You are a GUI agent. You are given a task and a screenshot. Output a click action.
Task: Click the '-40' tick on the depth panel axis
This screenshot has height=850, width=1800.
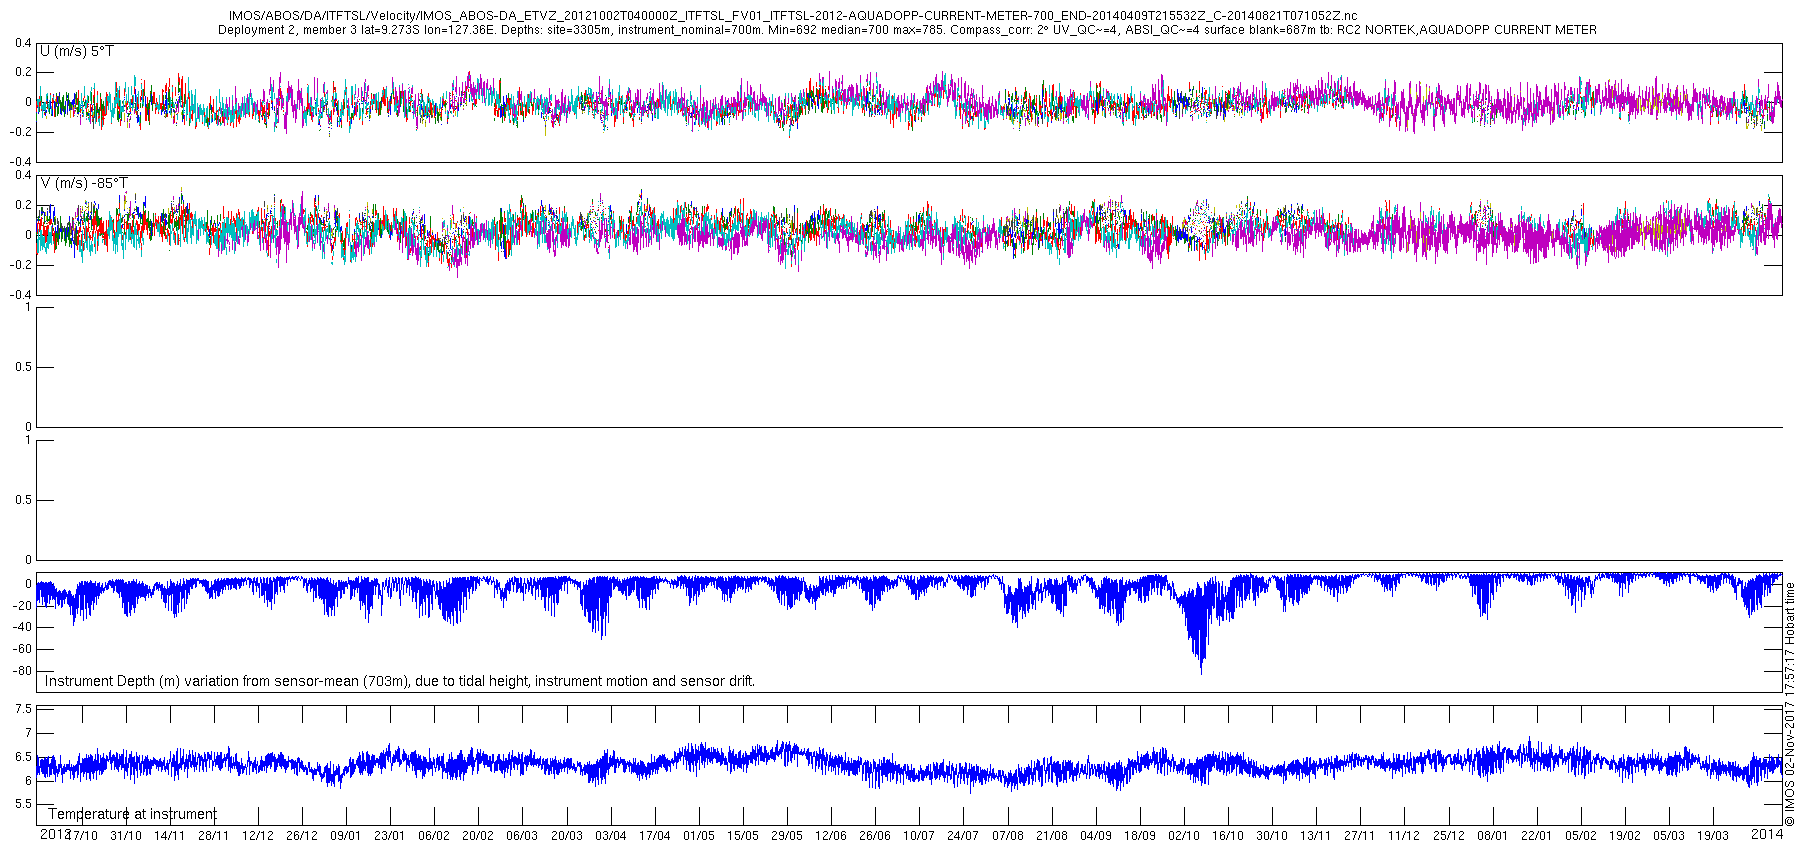22,627
